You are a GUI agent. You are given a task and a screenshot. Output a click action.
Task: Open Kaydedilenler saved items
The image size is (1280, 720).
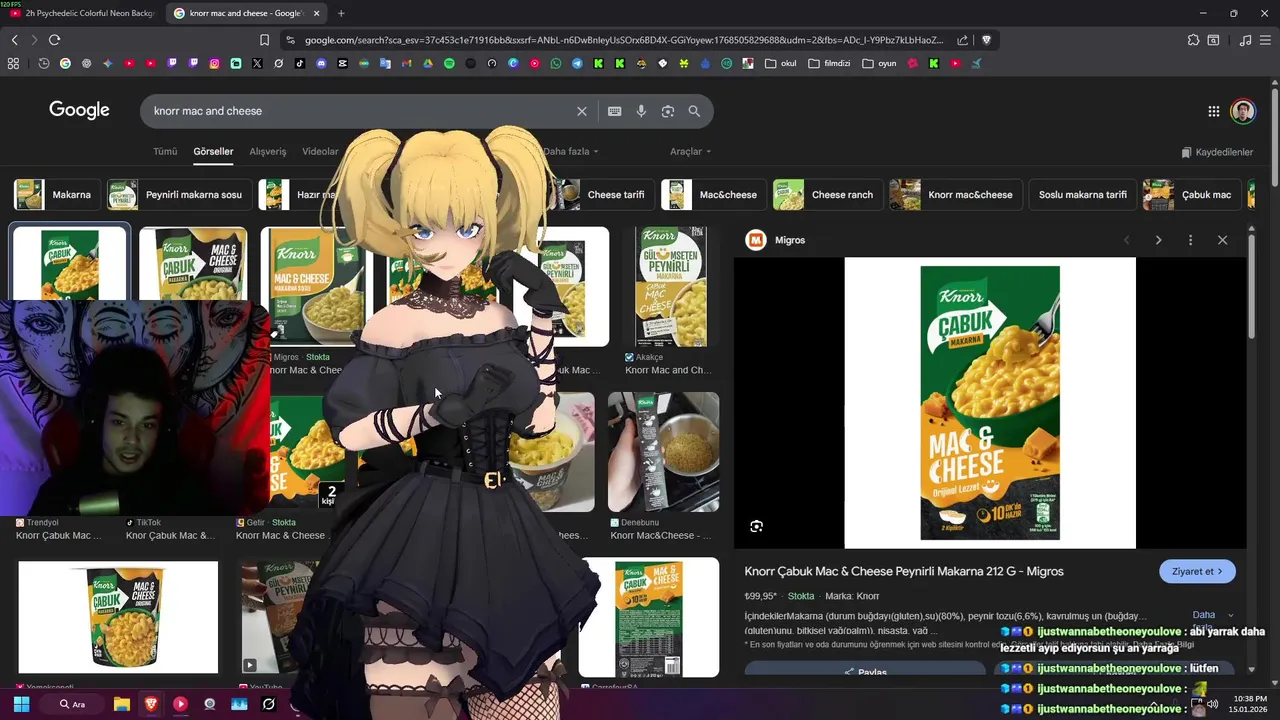click(x=1217, y=152)
